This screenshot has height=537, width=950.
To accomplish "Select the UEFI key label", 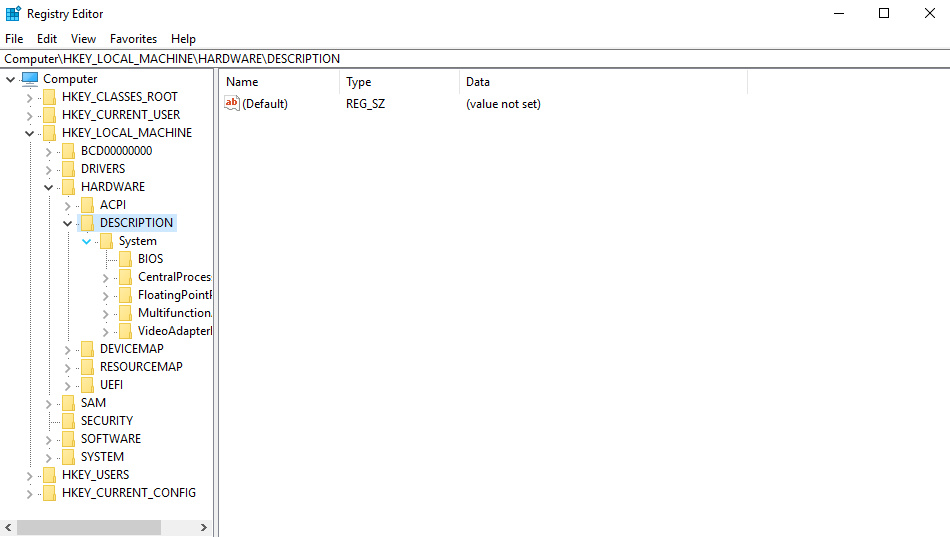I will [111, 385].
